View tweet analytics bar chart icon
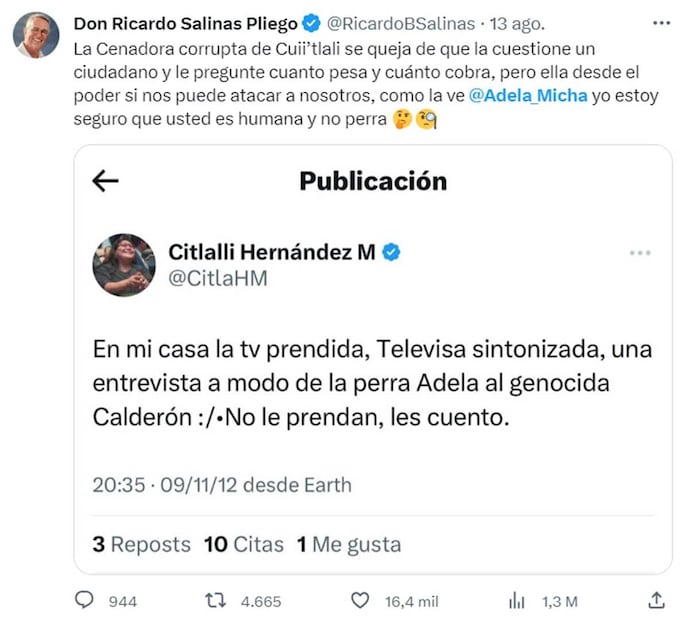Screen dimensions: 689x620 (517, 600)
